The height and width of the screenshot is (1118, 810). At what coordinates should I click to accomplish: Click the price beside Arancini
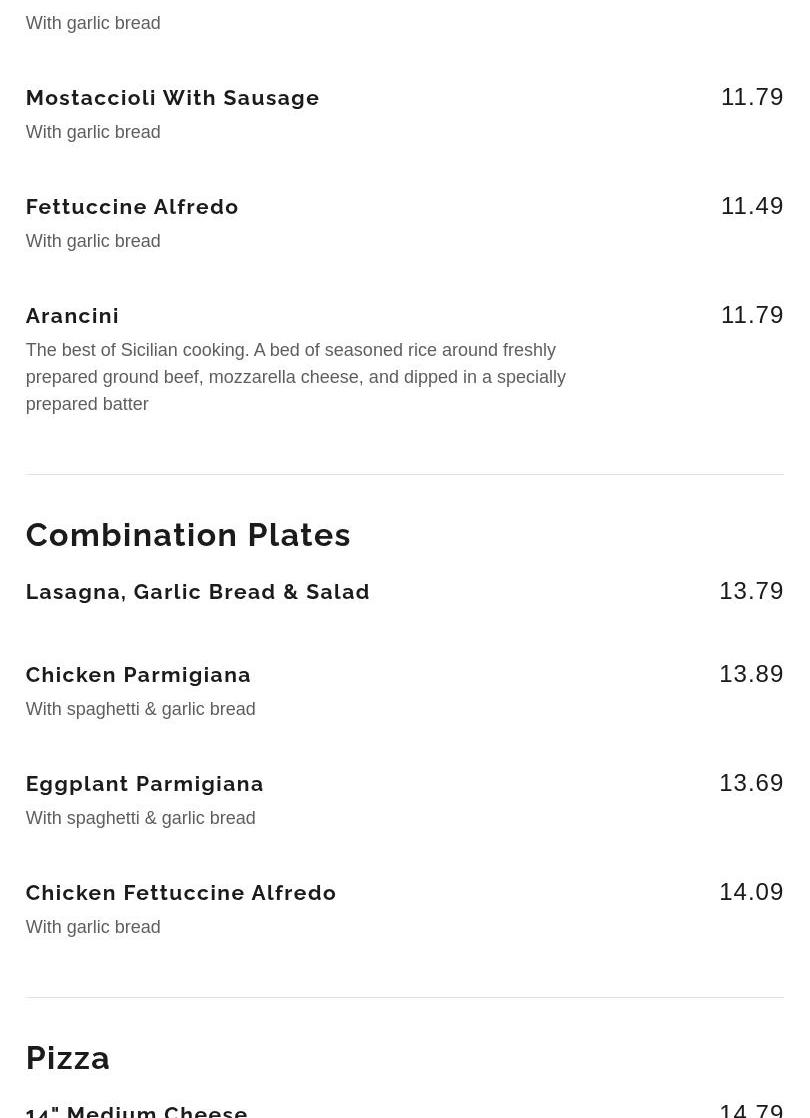click(x=751, y=315)
